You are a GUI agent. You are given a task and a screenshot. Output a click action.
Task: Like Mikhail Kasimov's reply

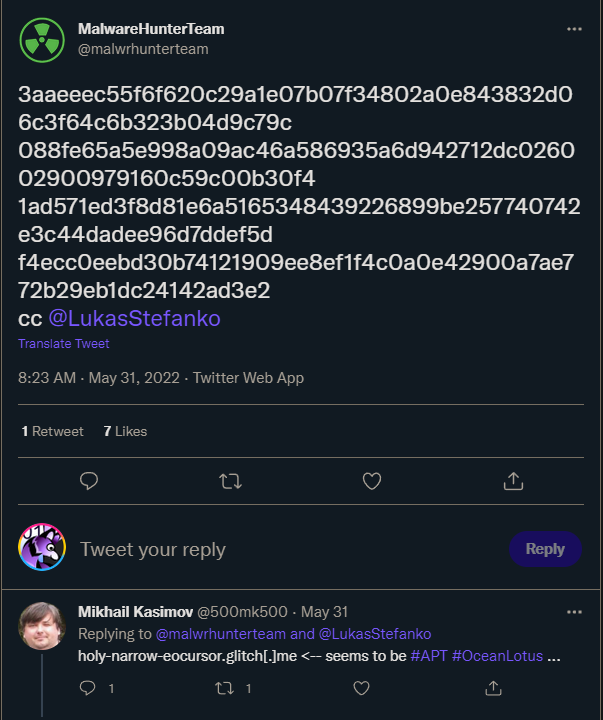pyautogui.click(x=361, y=688)
